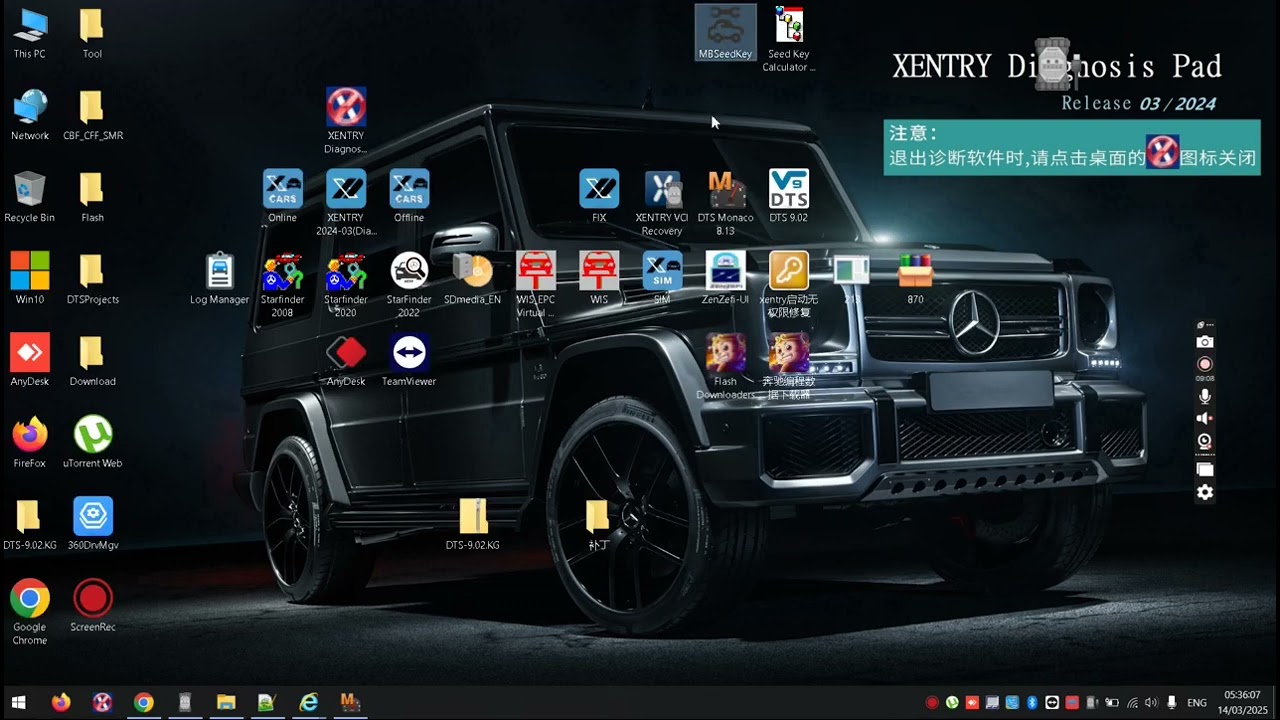Viewport: 1280px width, 720px height.
Task: Open recordings gallery in recorder toolbar
Action: click(x=1205, y=469)
